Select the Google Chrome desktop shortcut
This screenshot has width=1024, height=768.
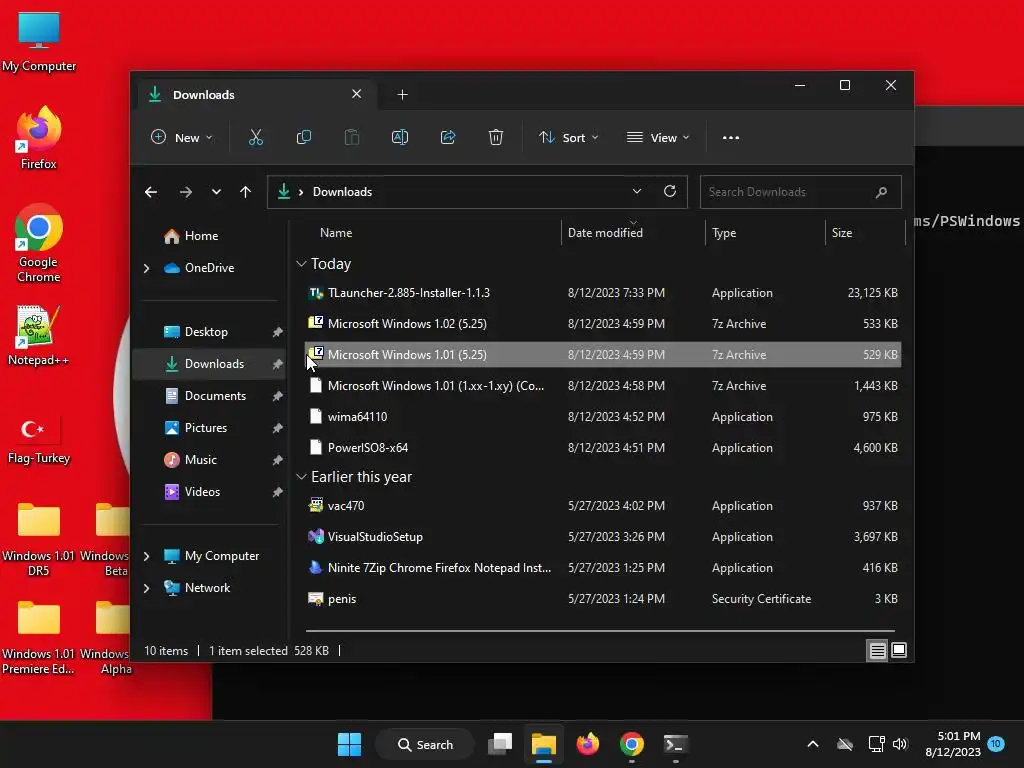click(39, 244)
